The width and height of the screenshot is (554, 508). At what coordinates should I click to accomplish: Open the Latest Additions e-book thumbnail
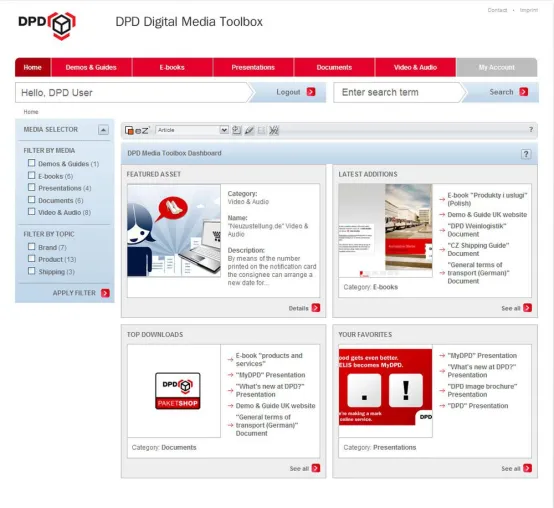[x=385, y=230]
